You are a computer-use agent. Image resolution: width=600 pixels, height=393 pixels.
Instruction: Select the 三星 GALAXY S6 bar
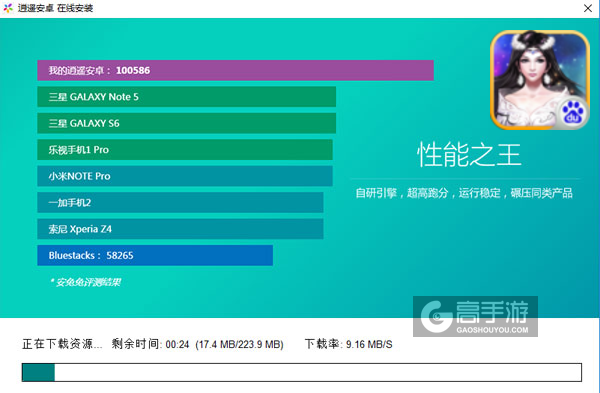[186, 123]
